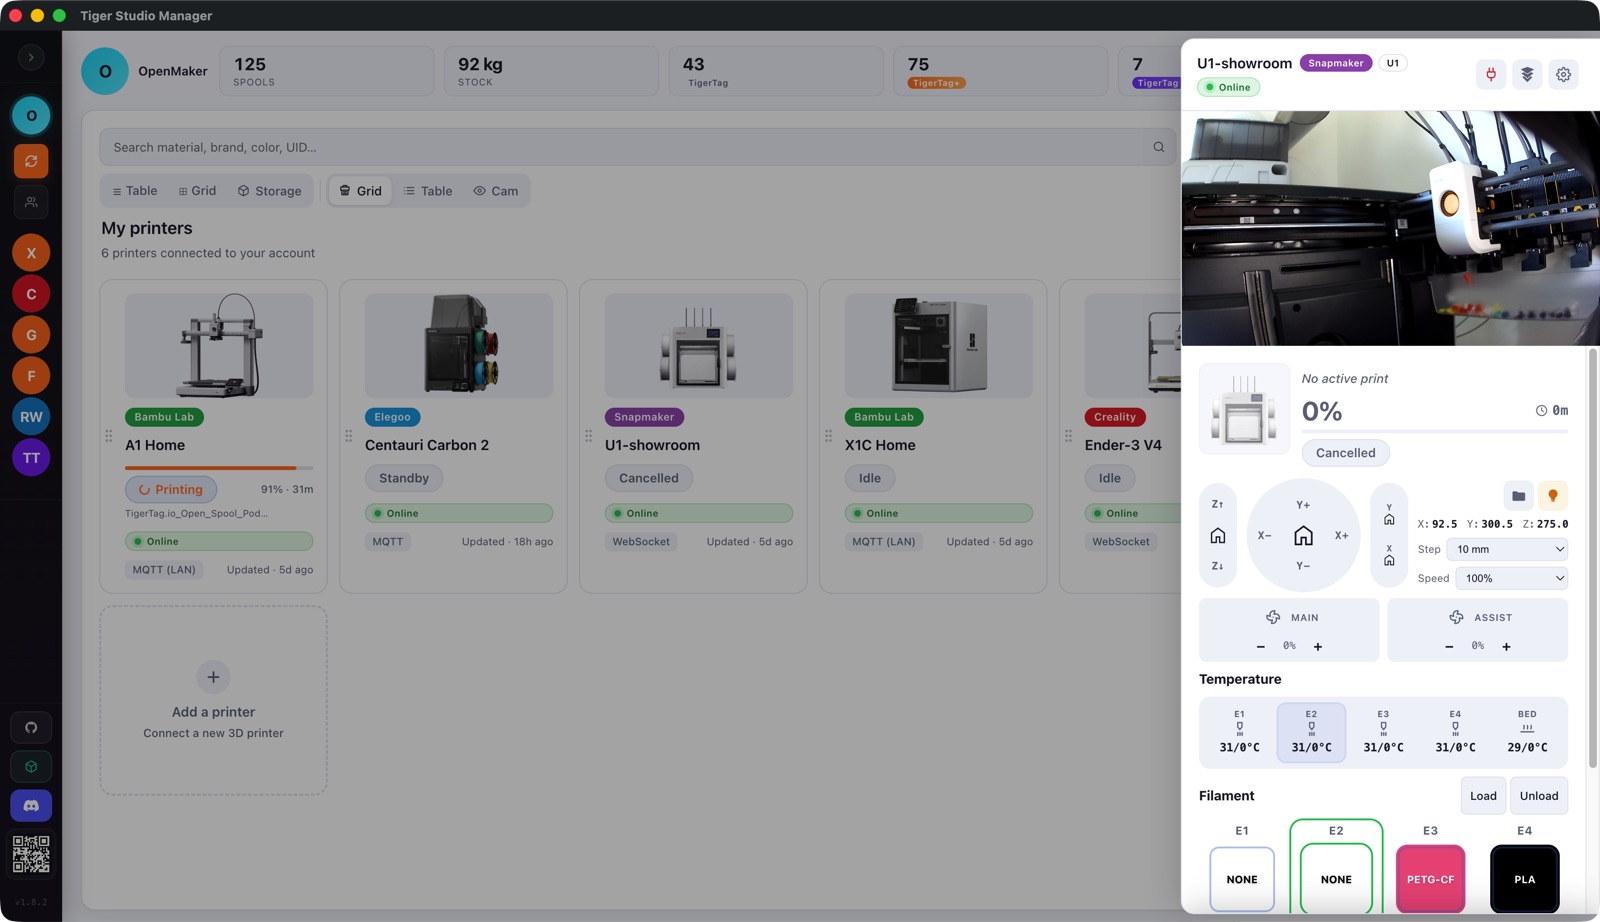Click the orange sync refresh icon in sidebar
Image resolution: width=1600 pixels, height=922 pixels.
pyautogui.click(x=31, y=161)
